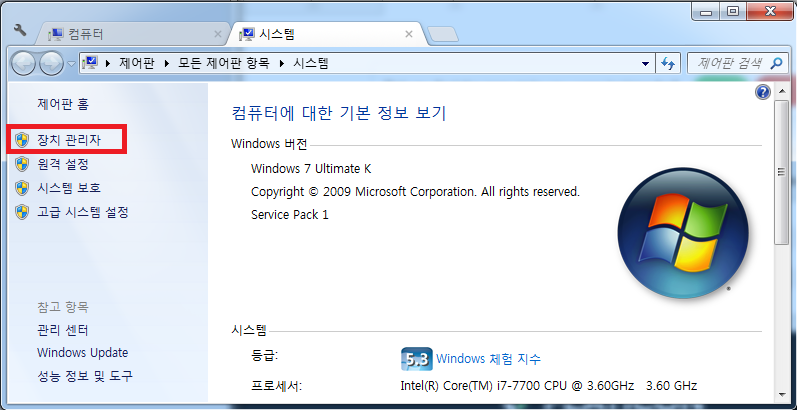The image size is (797, 410).
Task: Open a new tab
Action: pos(441,34)
